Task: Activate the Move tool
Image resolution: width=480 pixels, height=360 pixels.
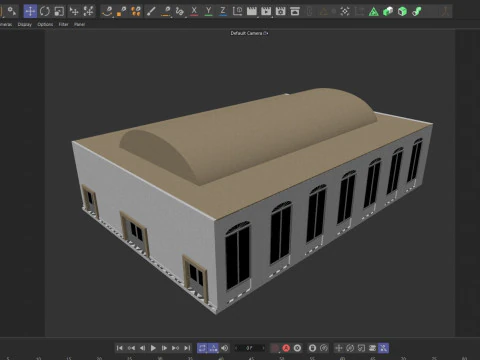Action: (x=30, y=11)
